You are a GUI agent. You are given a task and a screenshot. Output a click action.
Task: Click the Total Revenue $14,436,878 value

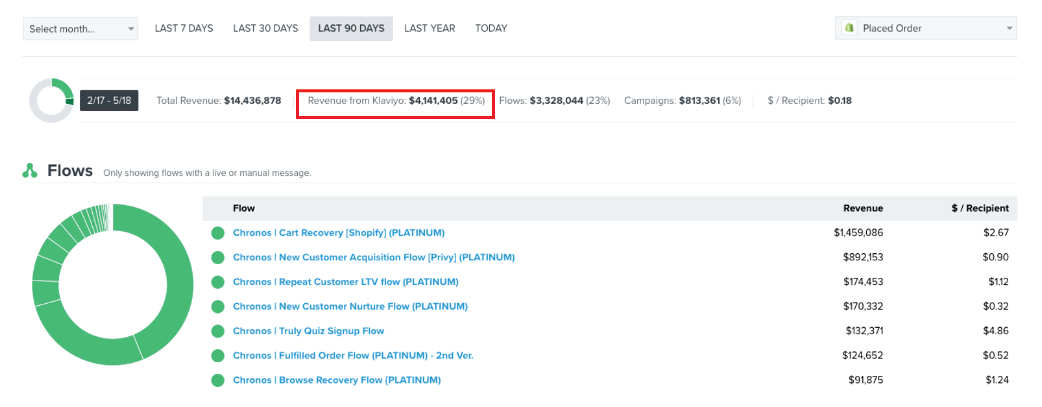coord(253,101)
